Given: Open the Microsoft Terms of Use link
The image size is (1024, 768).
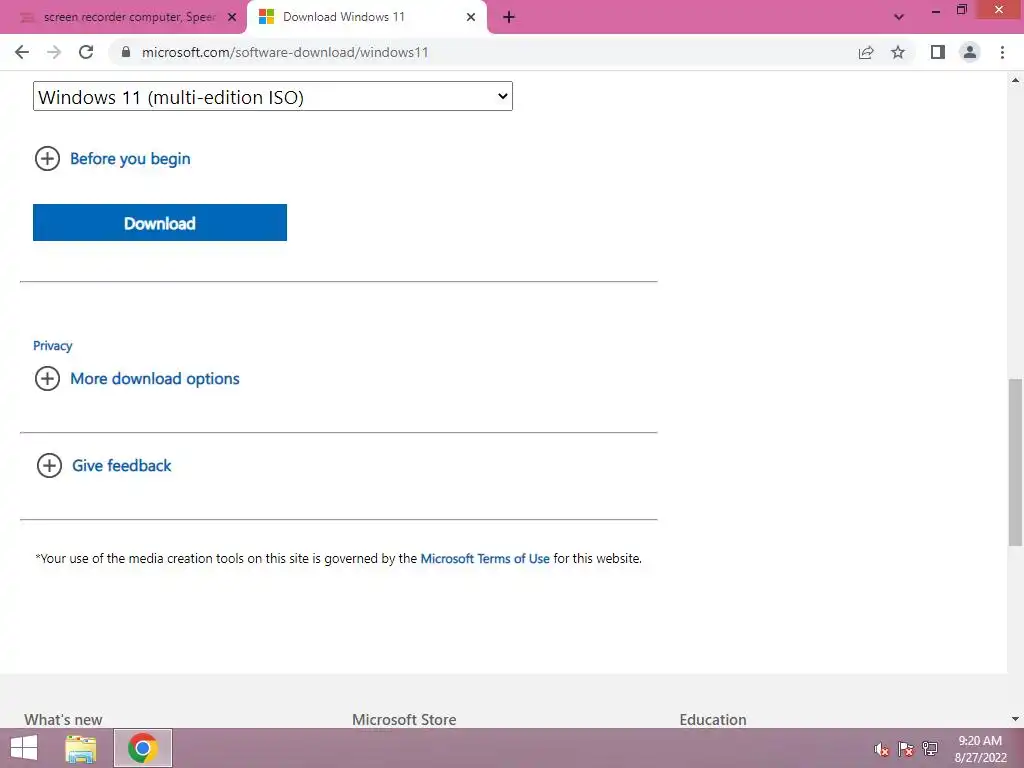Looking at the screenshot, I should pos(485,558).
